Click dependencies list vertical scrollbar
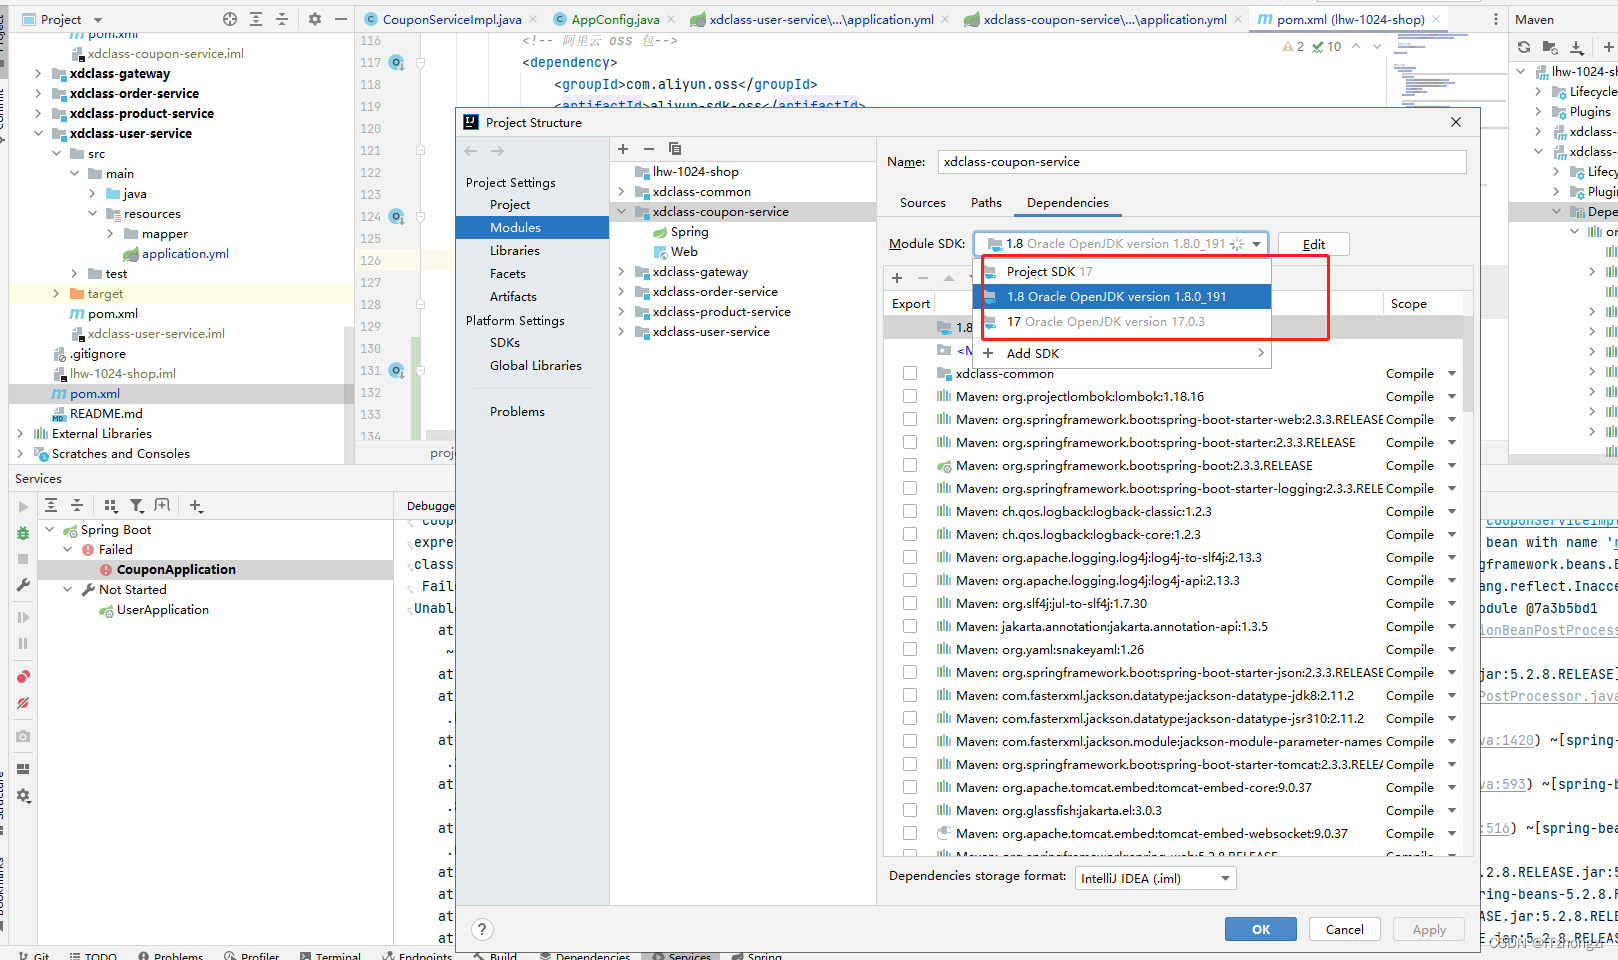This screenshot has height=960, width=1618. 1467,363
